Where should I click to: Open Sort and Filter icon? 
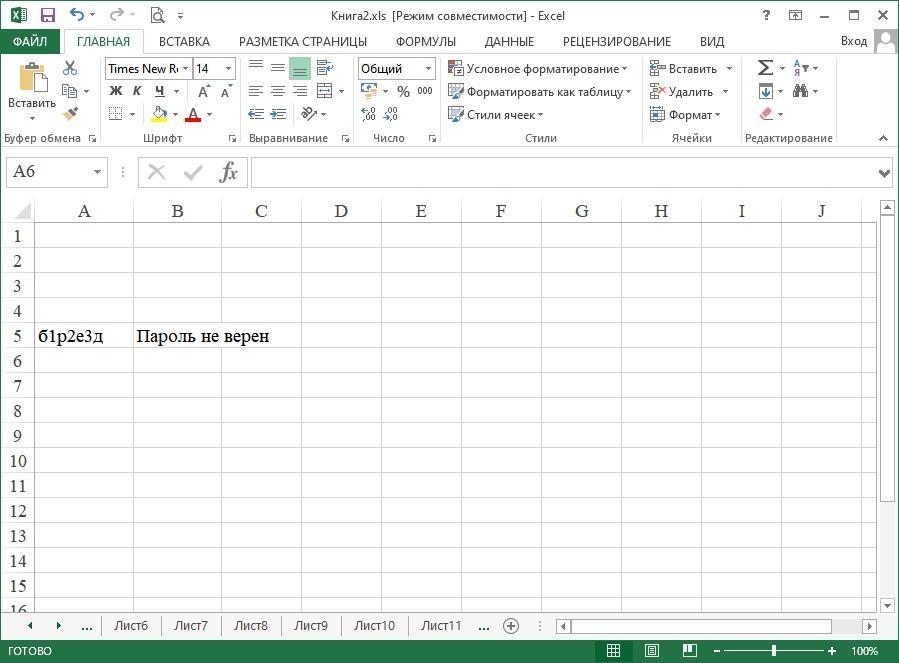(x=801, y=68)
